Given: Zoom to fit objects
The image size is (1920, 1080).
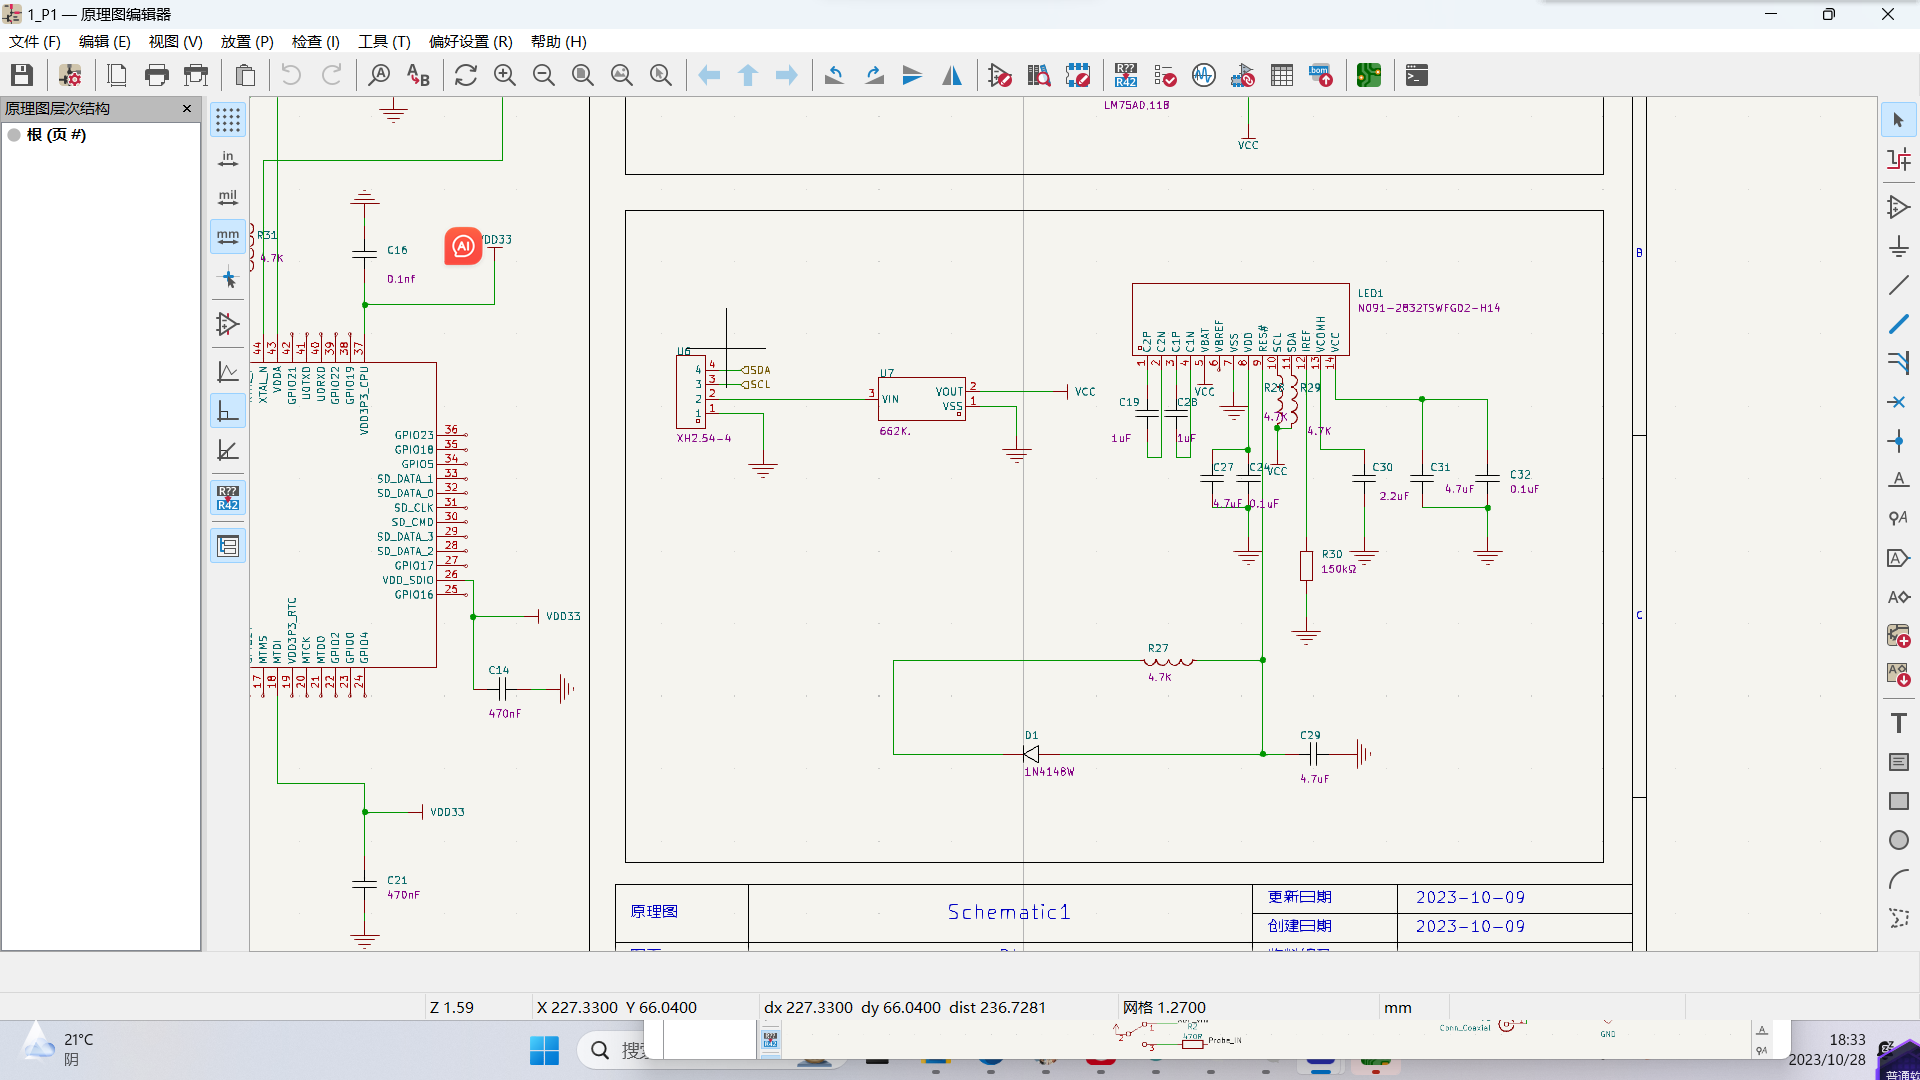Looking at the screenshot, I should click(622, 75).
